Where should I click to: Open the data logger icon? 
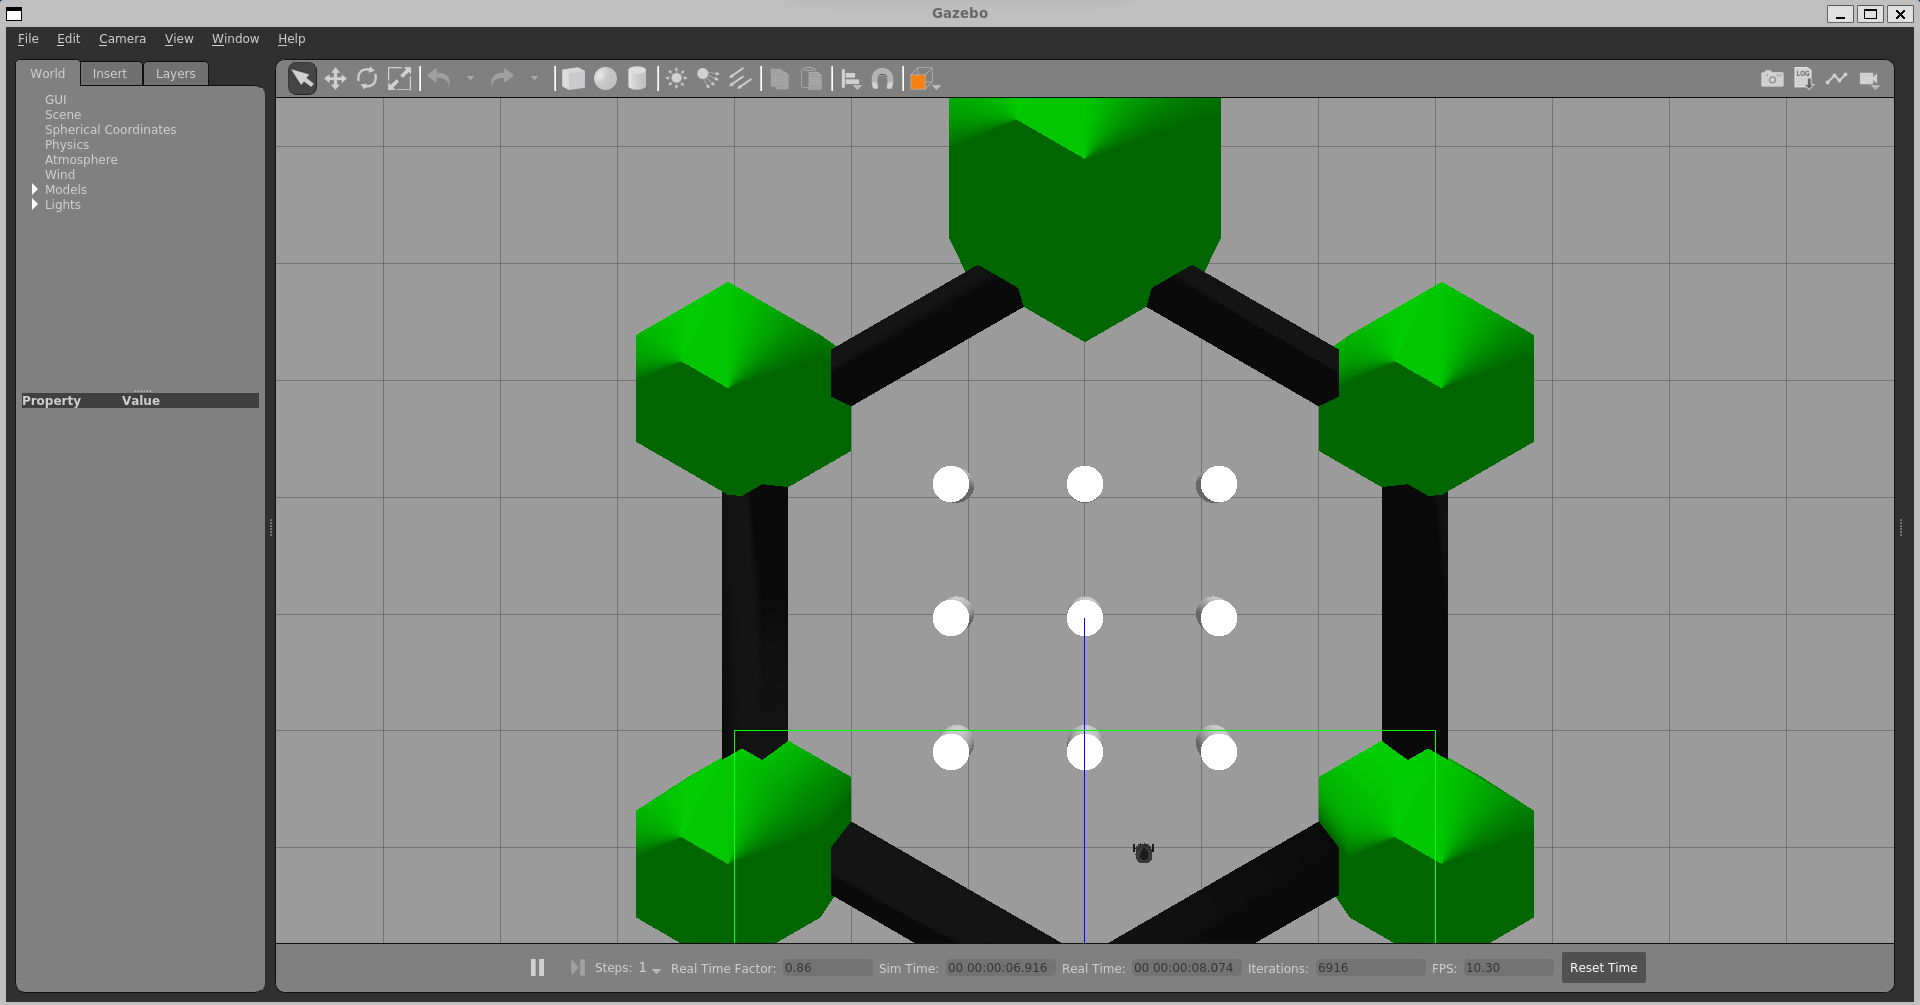[x=1804, y=79]
